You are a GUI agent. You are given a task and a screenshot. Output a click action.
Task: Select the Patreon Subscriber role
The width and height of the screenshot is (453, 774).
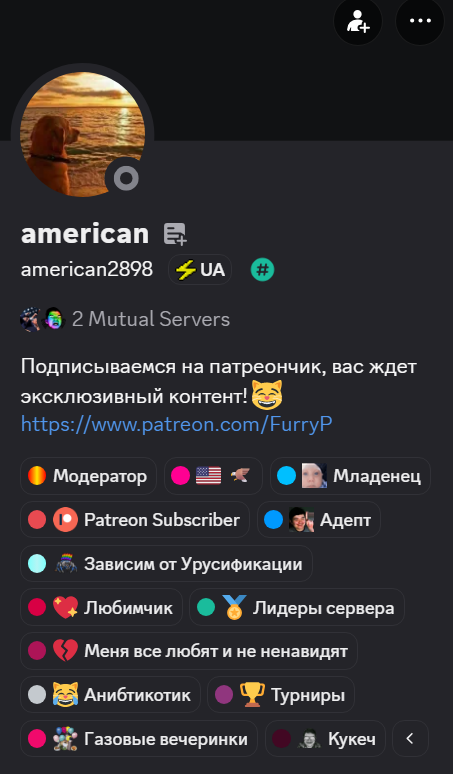pos(135,520)
